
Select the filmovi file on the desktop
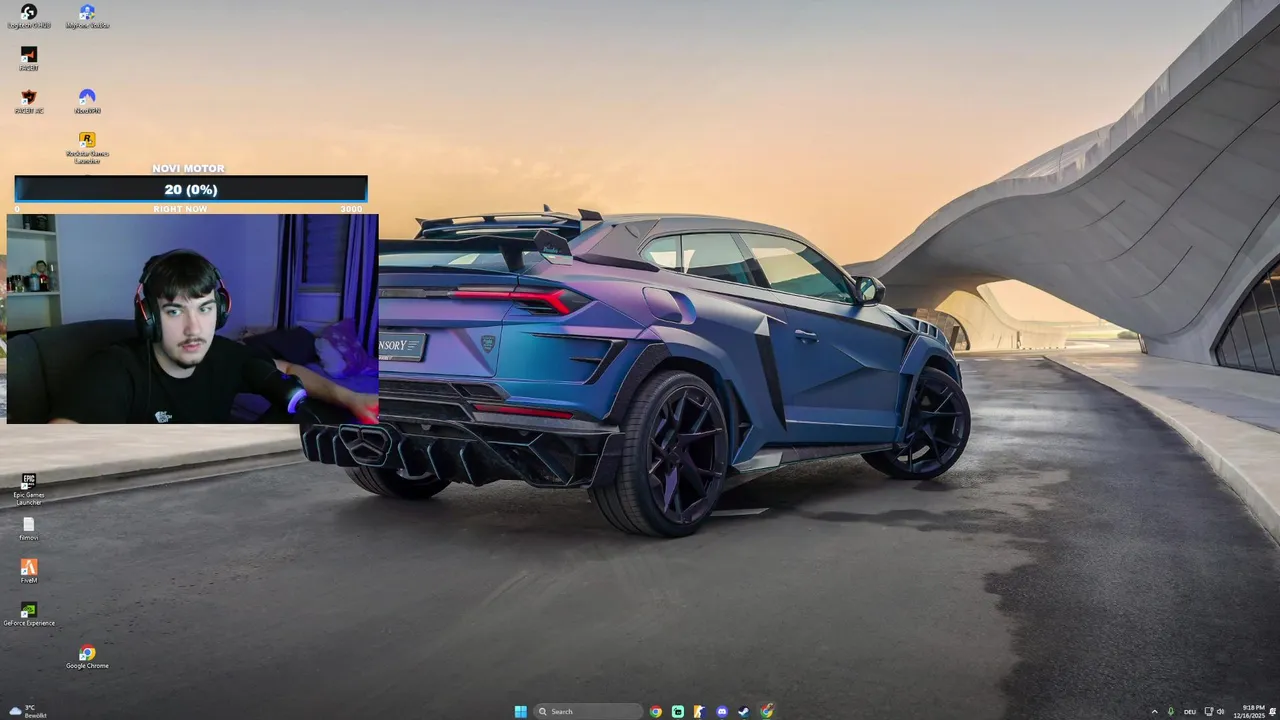coord(29,529)
